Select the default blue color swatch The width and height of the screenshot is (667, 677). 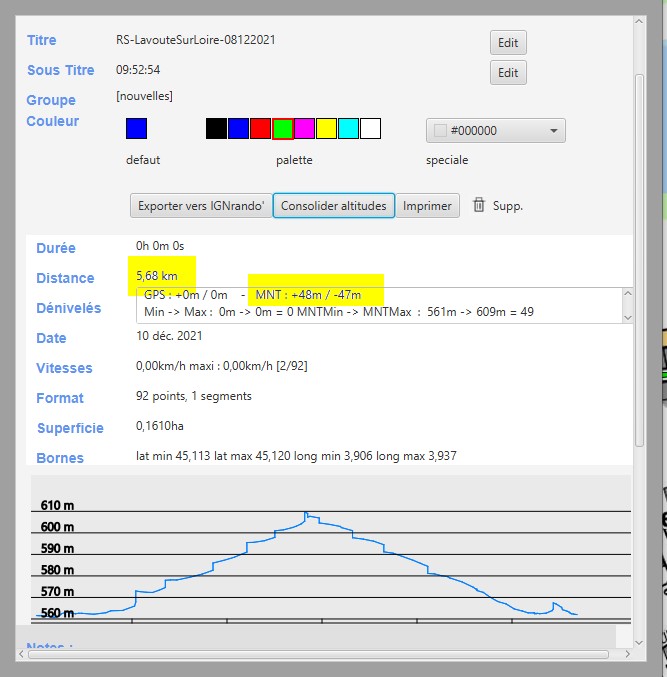pos(136,128)
